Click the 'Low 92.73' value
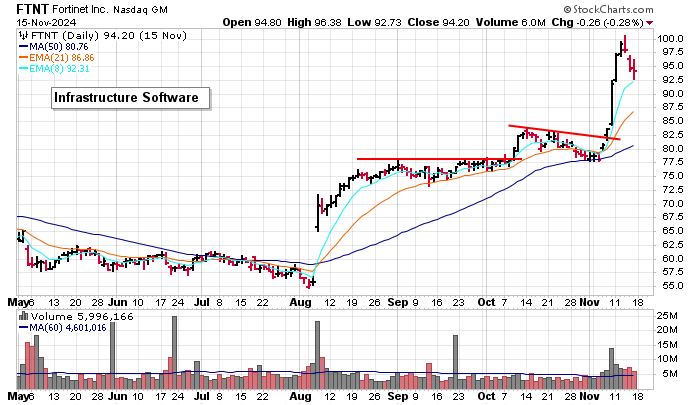 374,22
